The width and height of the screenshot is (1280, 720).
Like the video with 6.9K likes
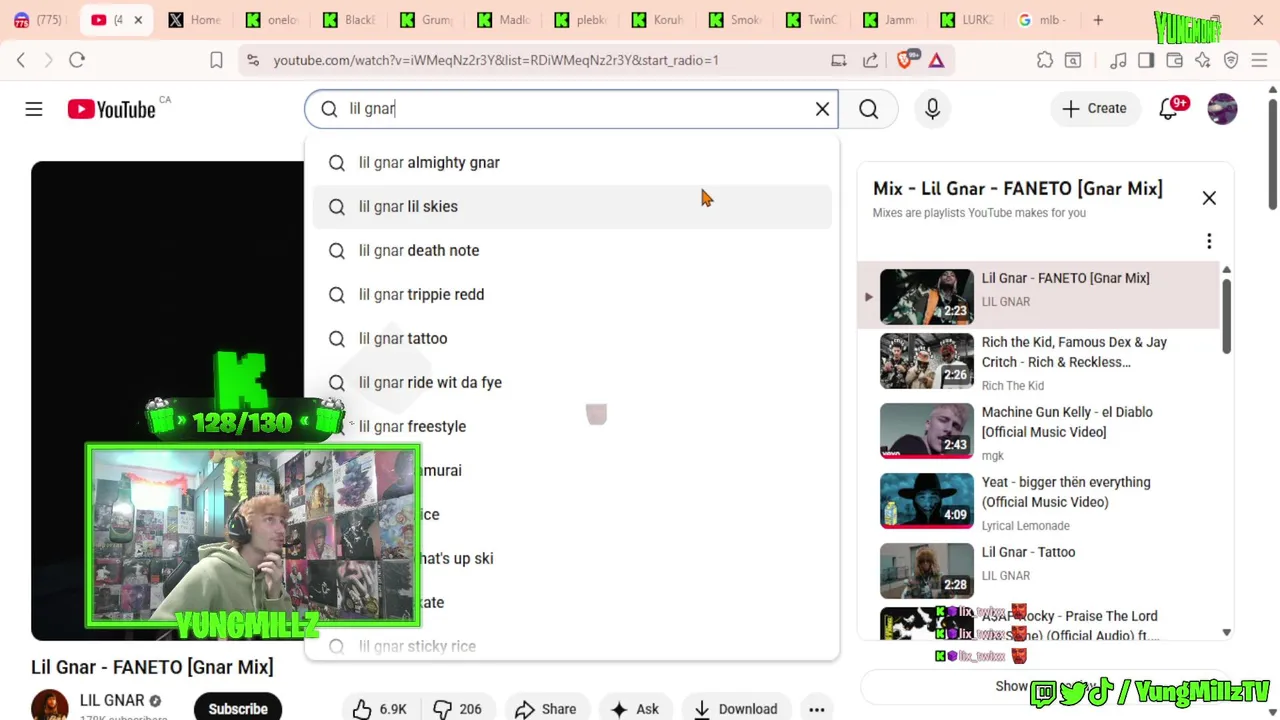pos(380,709)
